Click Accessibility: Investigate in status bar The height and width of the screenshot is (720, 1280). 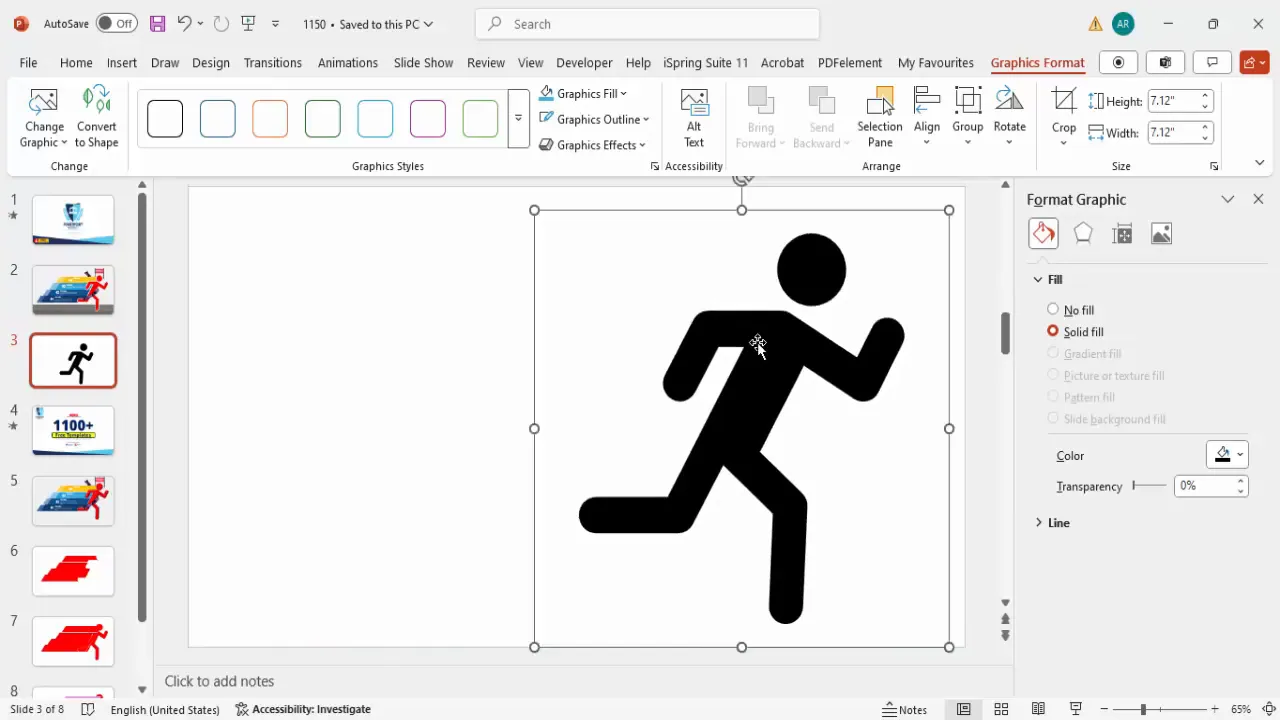303,709
